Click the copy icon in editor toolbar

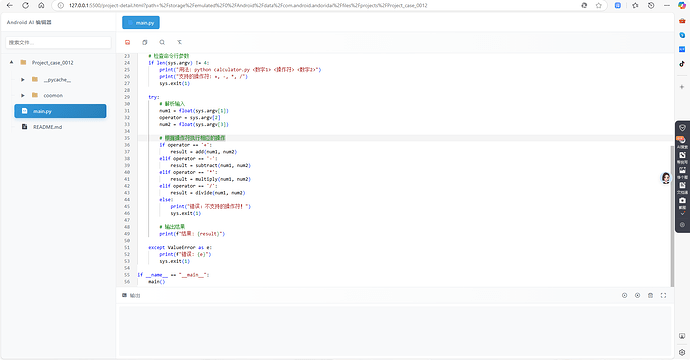(144, 42)
